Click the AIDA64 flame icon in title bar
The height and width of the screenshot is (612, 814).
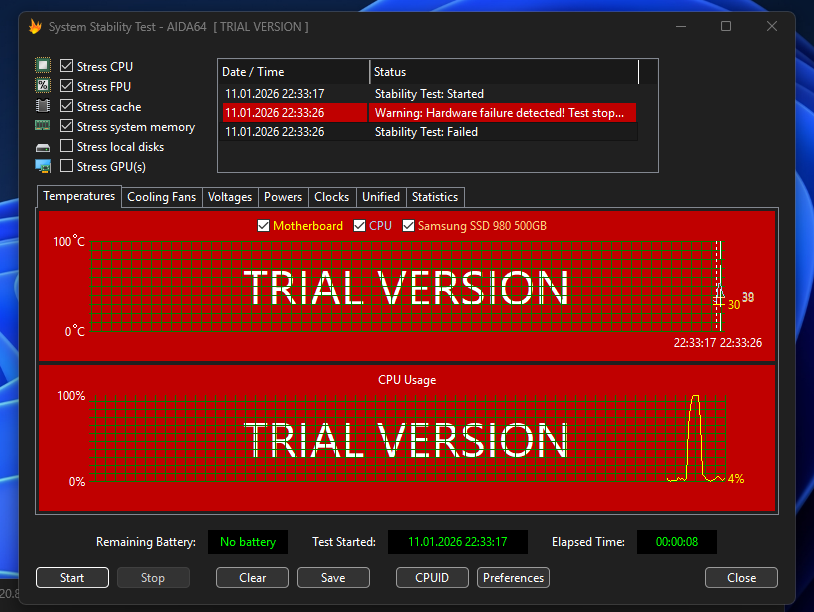point(35,27)
